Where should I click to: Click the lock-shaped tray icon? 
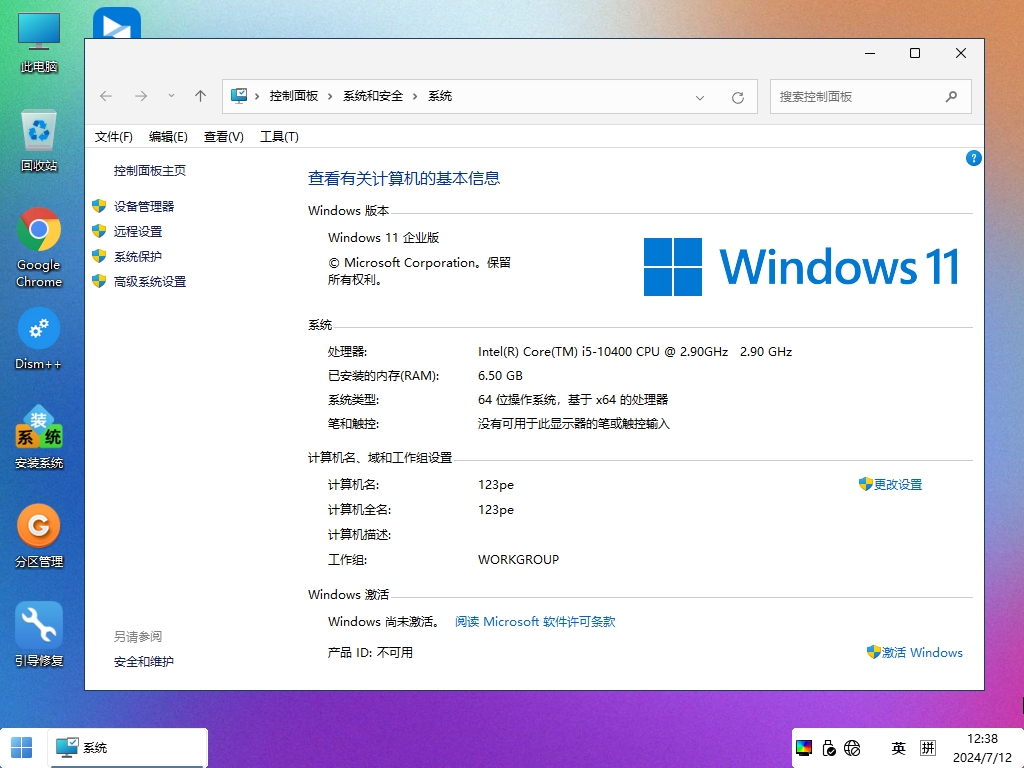tap(829, 748)
